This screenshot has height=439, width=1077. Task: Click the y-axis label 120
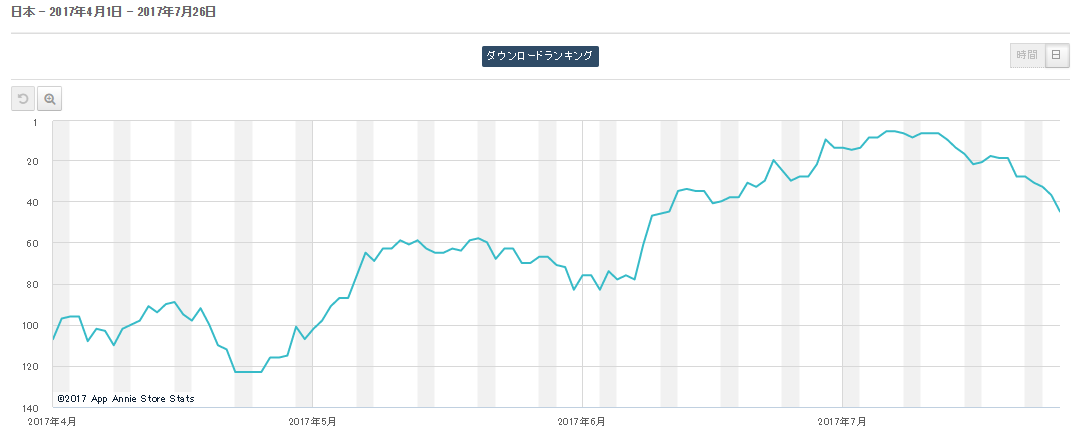pos(30,367)
